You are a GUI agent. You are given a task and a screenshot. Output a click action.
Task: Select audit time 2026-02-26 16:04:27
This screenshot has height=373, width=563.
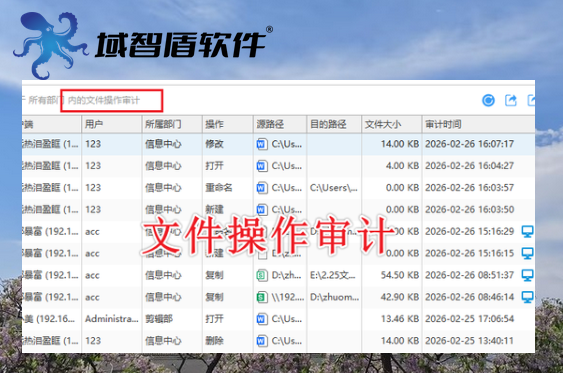pos(470,166)
